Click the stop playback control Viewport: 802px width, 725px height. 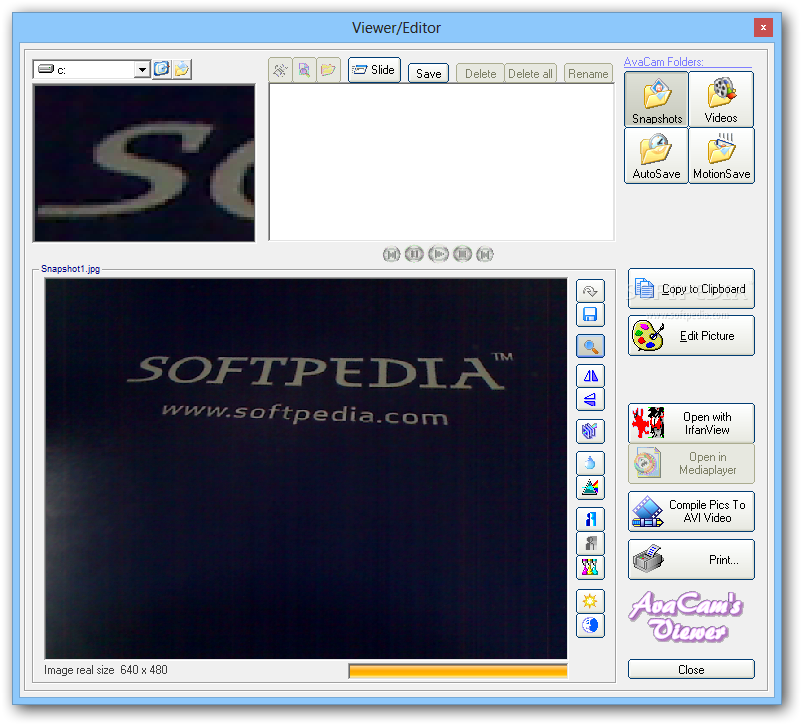tap(462, 254)
